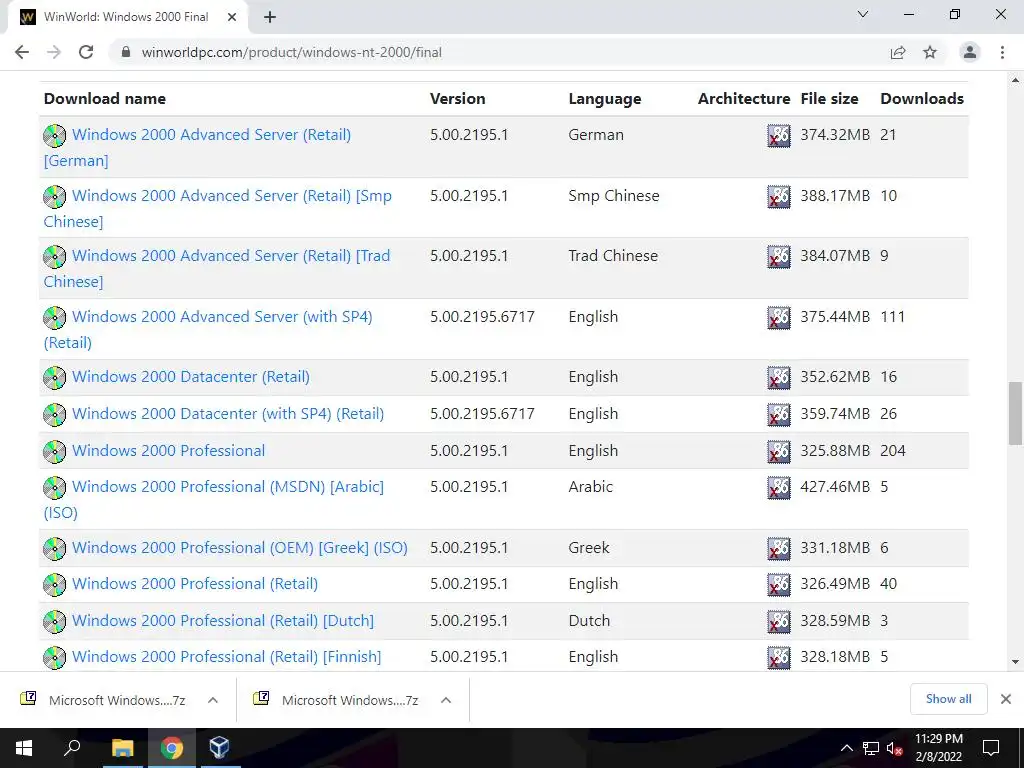The height and width of the screenshot is (768, 1024).
Task: Click the Download name column header
Action: pos(104,99)
